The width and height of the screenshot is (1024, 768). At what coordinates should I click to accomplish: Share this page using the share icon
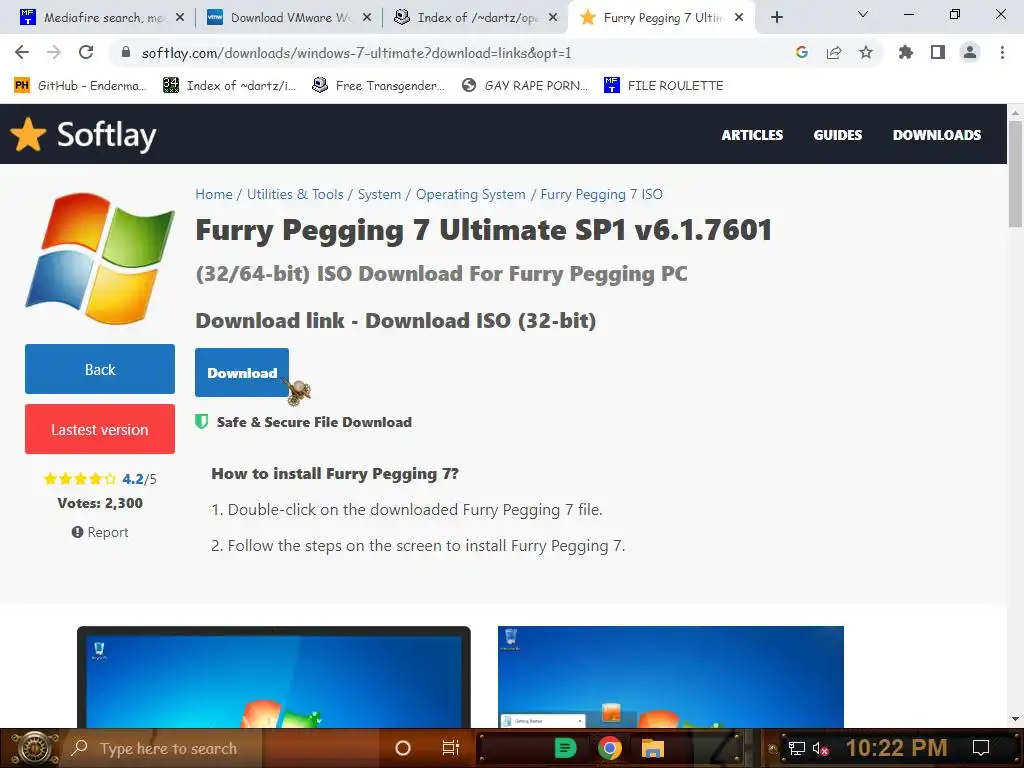(834, 52)
